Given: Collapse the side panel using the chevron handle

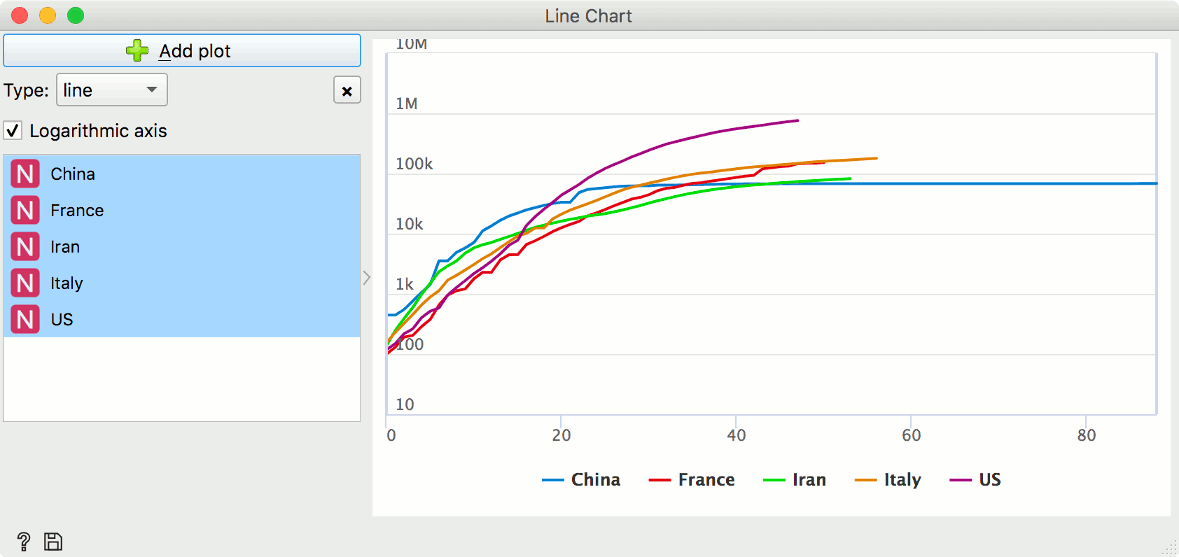Looking at the screenshot, I should [367, 277].
